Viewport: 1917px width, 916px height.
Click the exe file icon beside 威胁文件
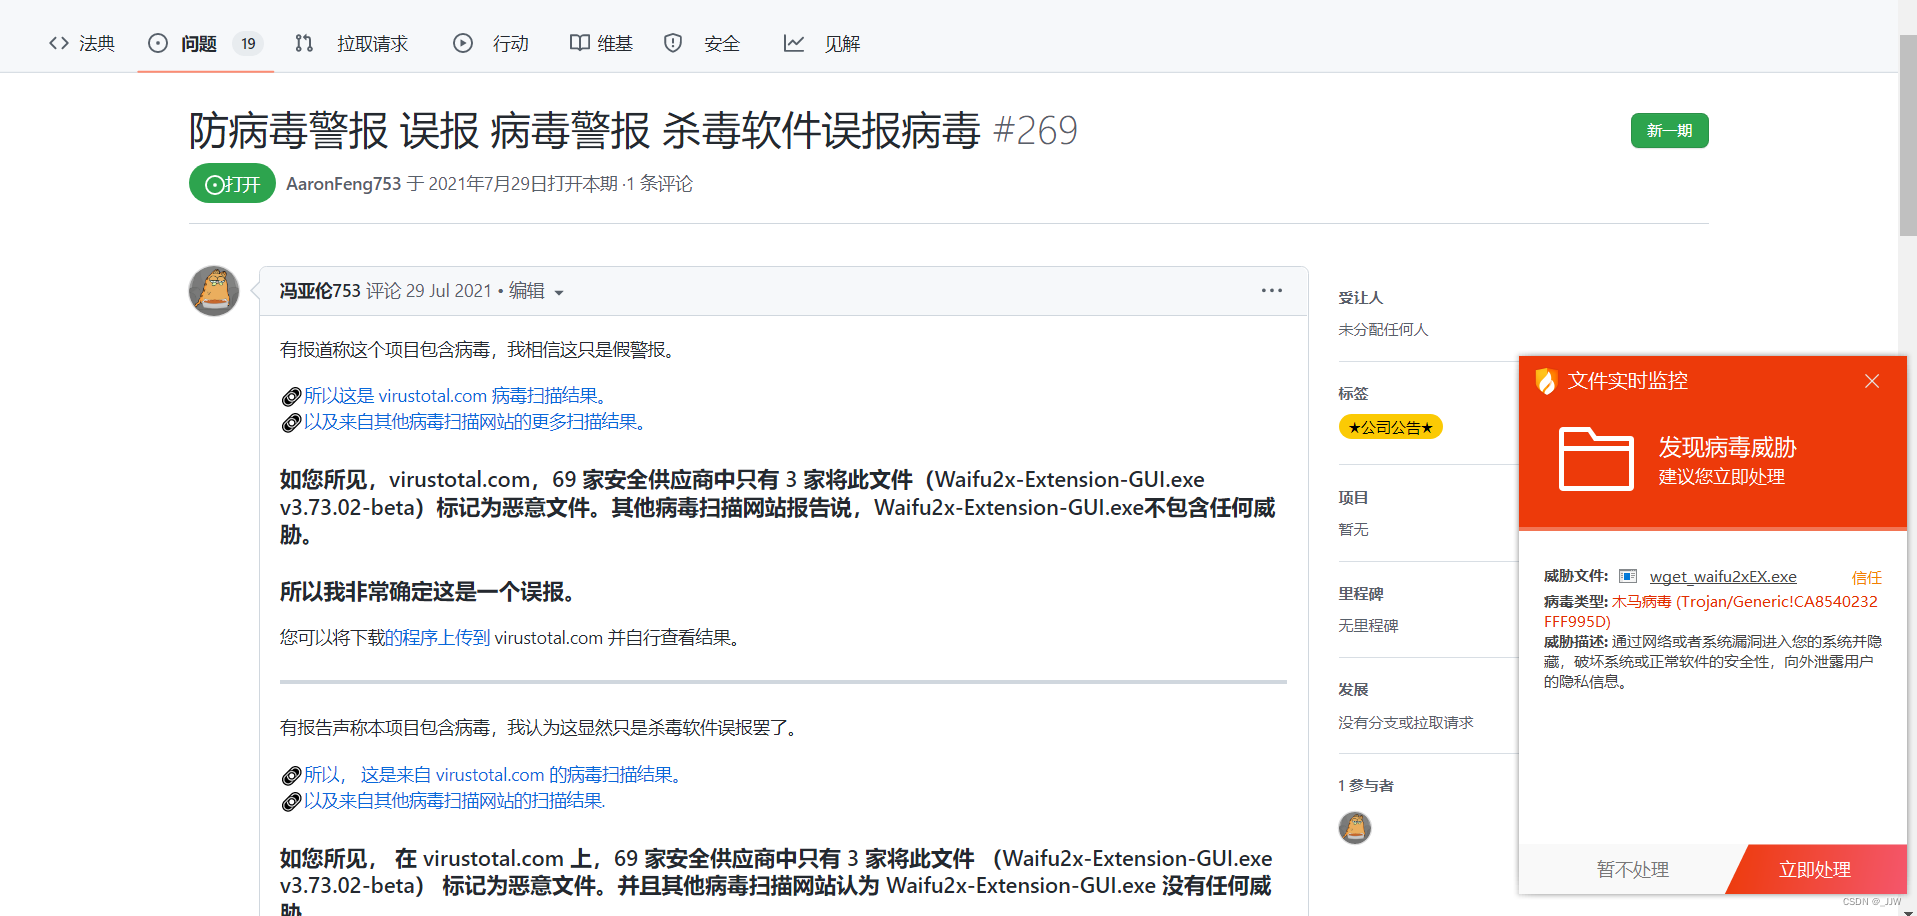click(1628, 576)
